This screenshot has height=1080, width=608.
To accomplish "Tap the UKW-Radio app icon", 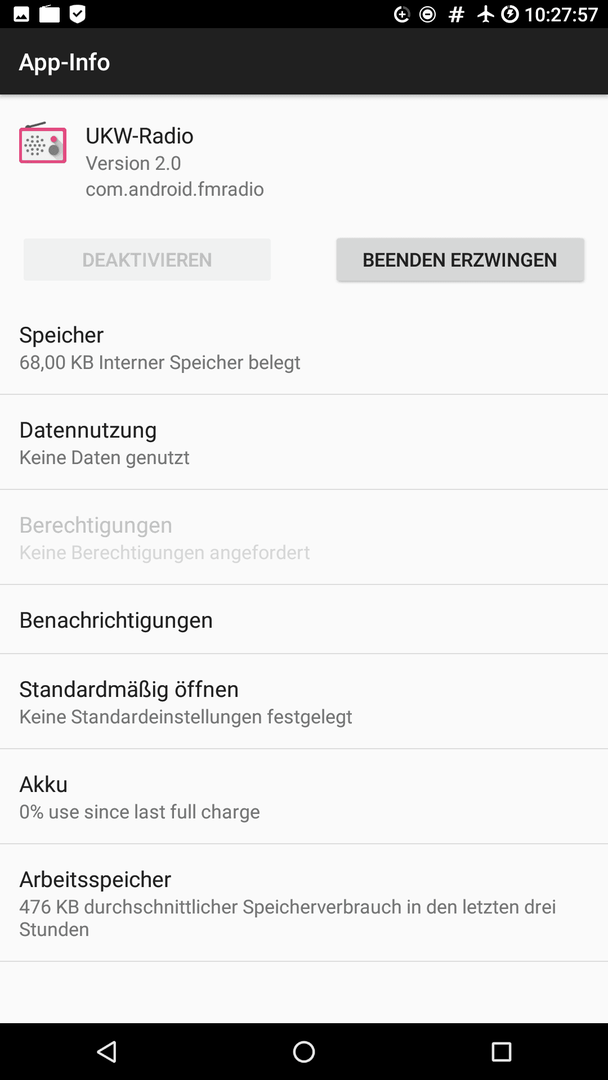I will (x=43, y=143).
